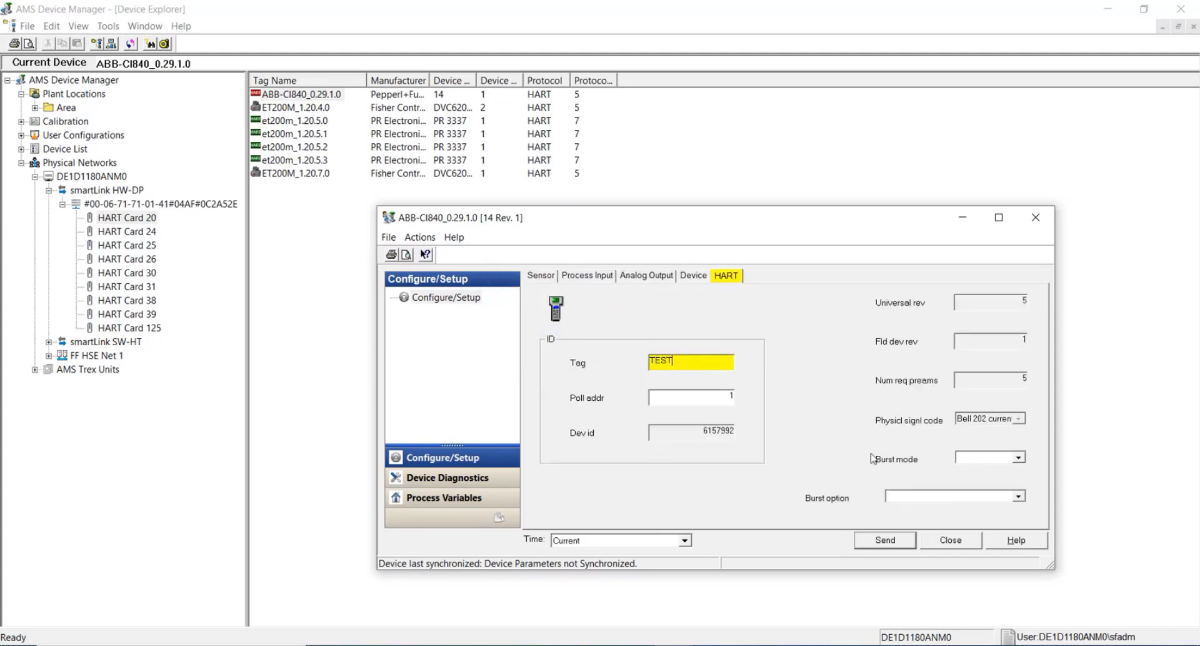Expand the Device List node

[x=22, y=149]
